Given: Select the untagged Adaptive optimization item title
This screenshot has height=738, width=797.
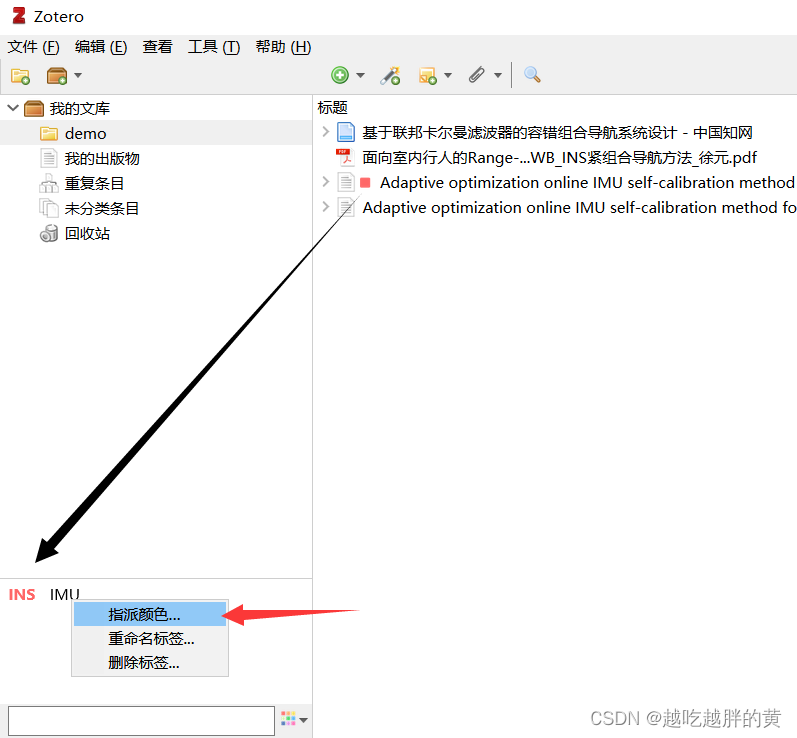Looking at the screenshot, I should (x=579, y=207).
